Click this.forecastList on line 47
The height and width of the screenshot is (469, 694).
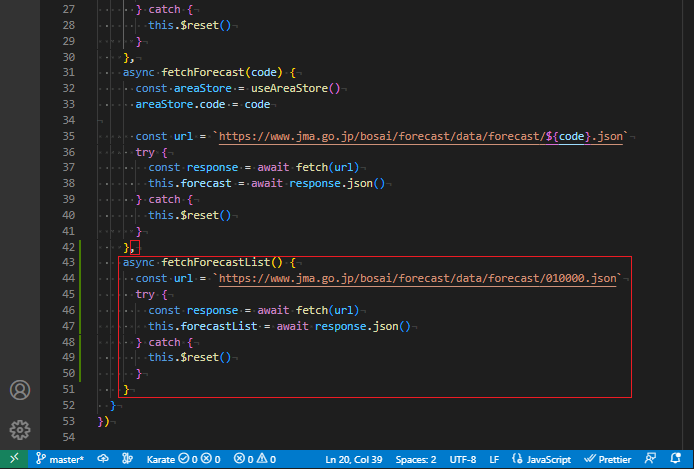[x=203, y=327]
